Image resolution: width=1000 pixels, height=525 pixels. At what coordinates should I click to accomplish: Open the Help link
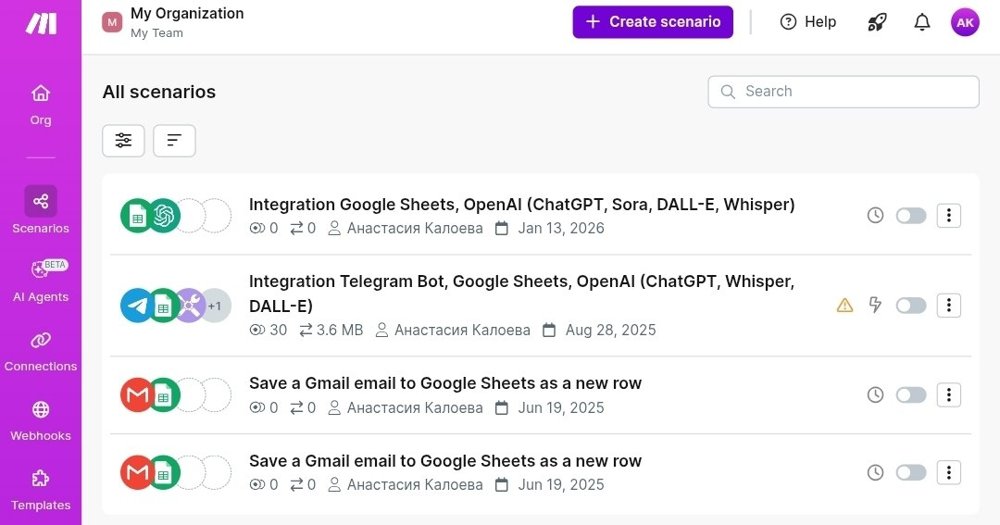pyautogui.click(x=808, y=22)
